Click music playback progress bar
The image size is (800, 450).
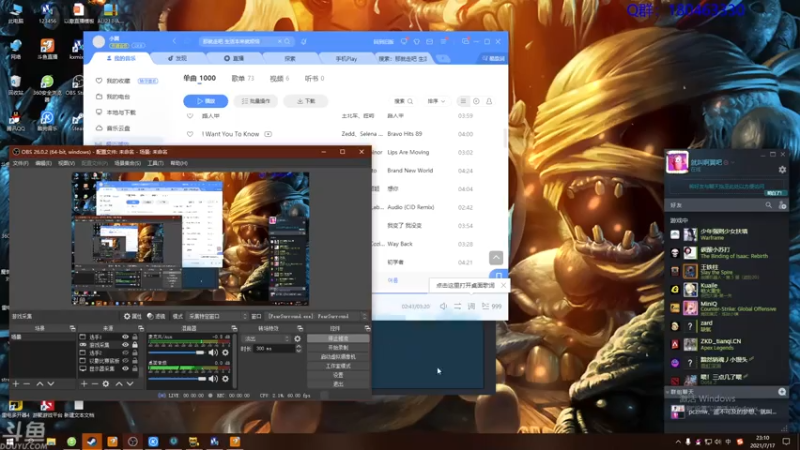pos(440,293)
